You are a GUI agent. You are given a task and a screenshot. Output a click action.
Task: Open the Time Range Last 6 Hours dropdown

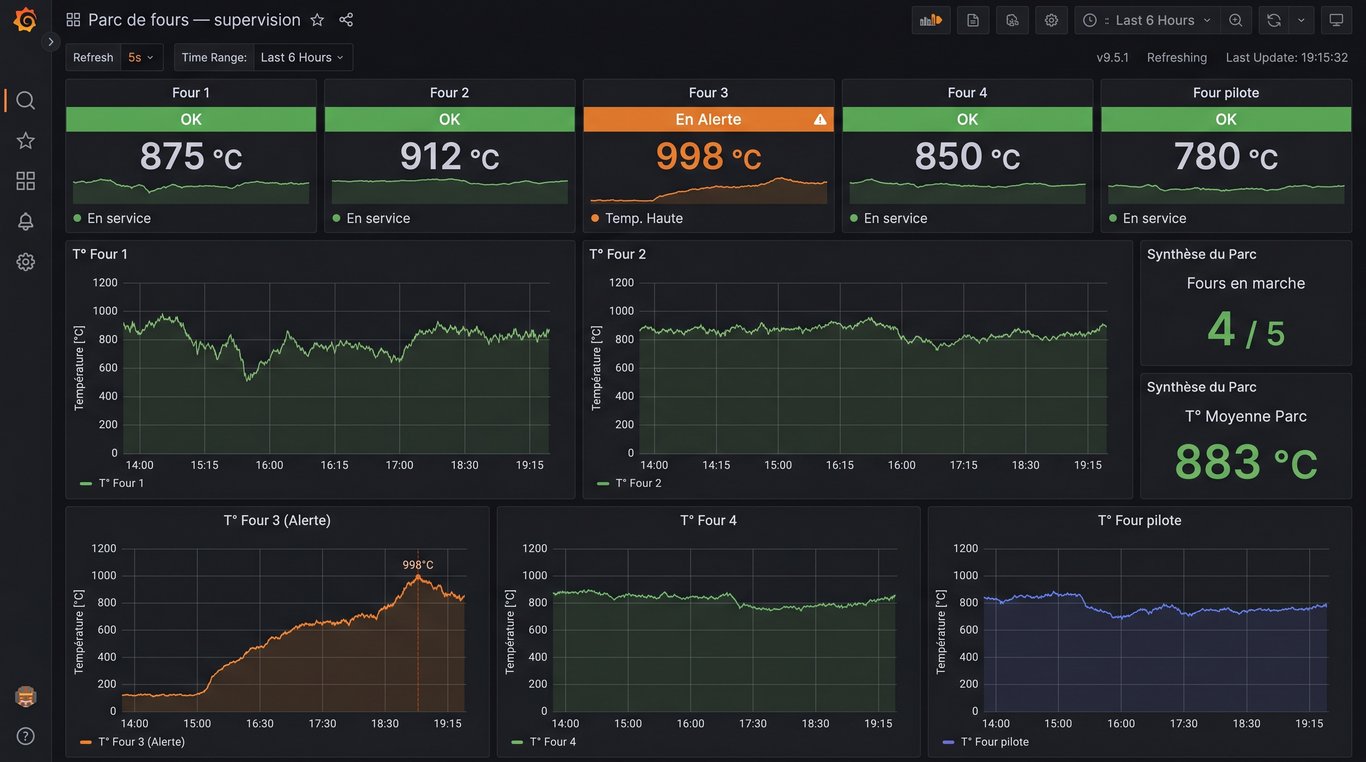click(303, 57)
